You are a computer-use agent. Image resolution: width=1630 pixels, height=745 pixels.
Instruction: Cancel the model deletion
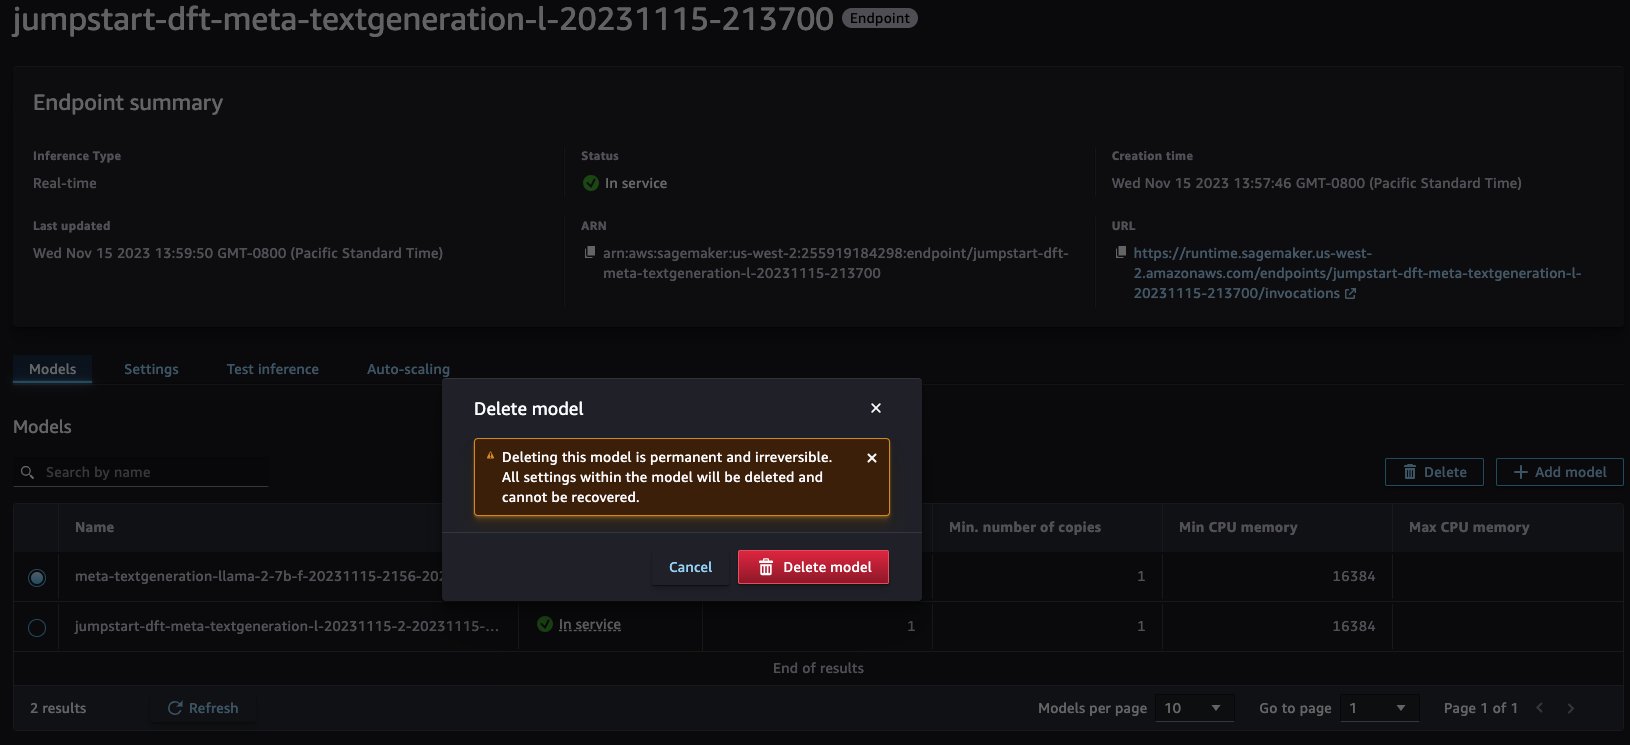[x=690, y=567]
